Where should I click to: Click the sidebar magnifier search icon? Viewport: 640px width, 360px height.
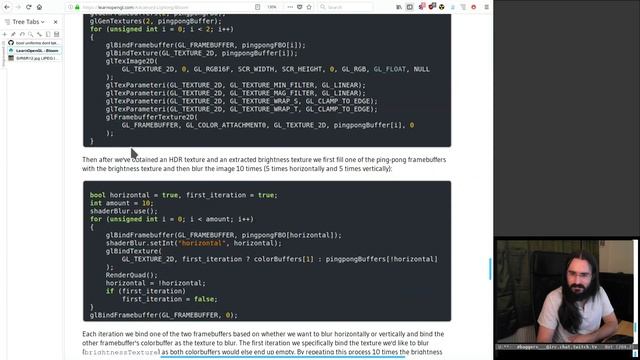click(x=31, y=34)
